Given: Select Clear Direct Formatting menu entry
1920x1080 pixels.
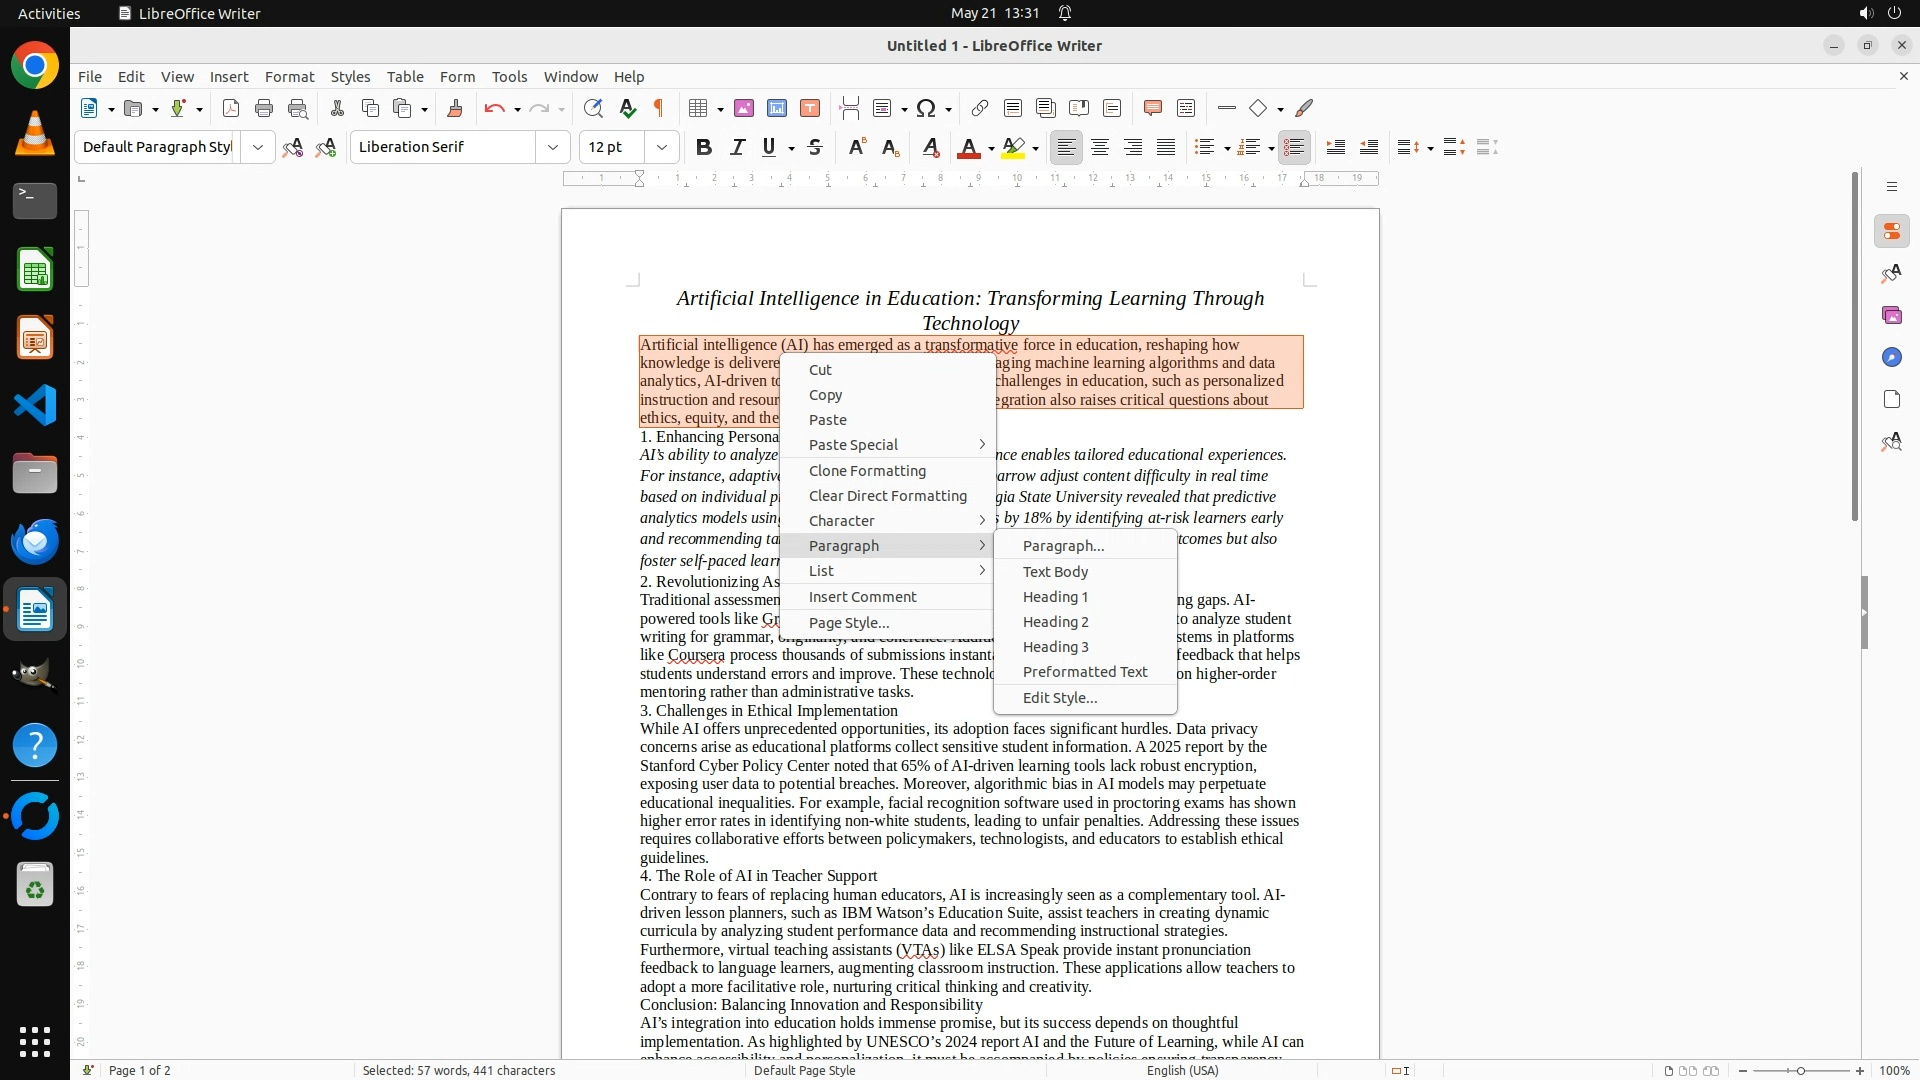Looking at the screenshot, I should click(x=887, y=496).
